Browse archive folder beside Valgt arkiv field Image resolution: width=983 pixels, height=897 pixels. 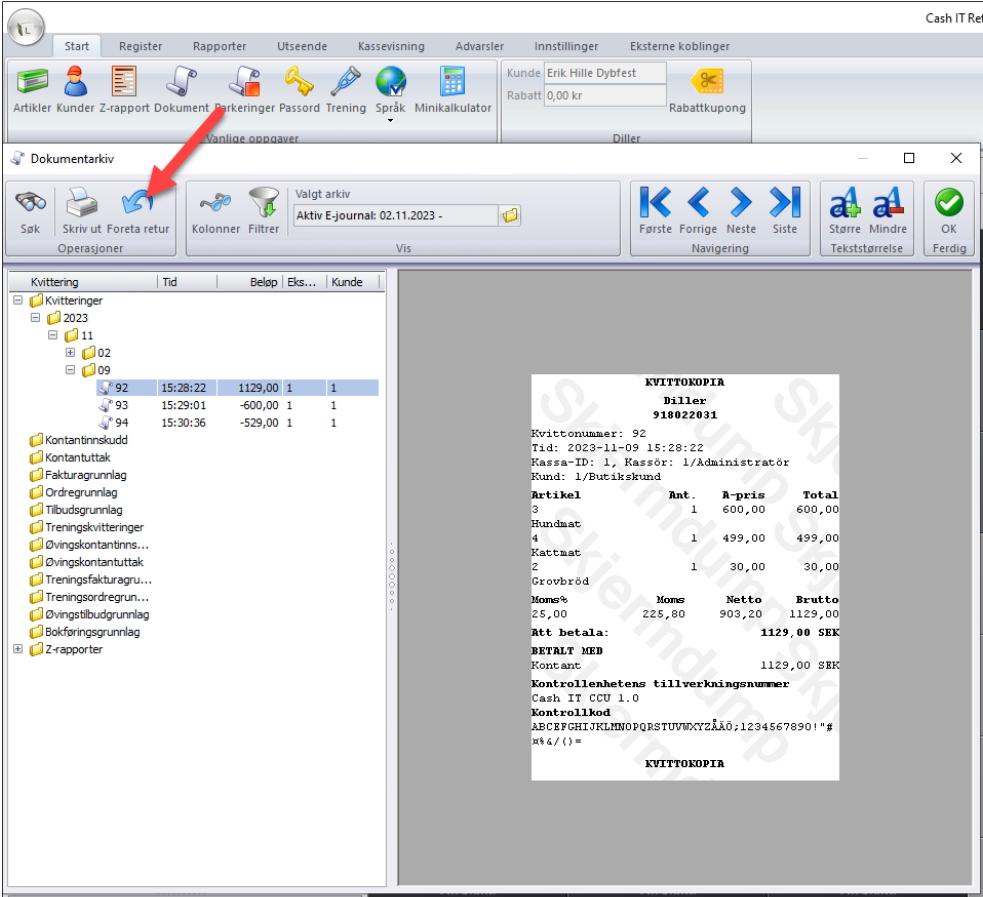coord(510,215)
